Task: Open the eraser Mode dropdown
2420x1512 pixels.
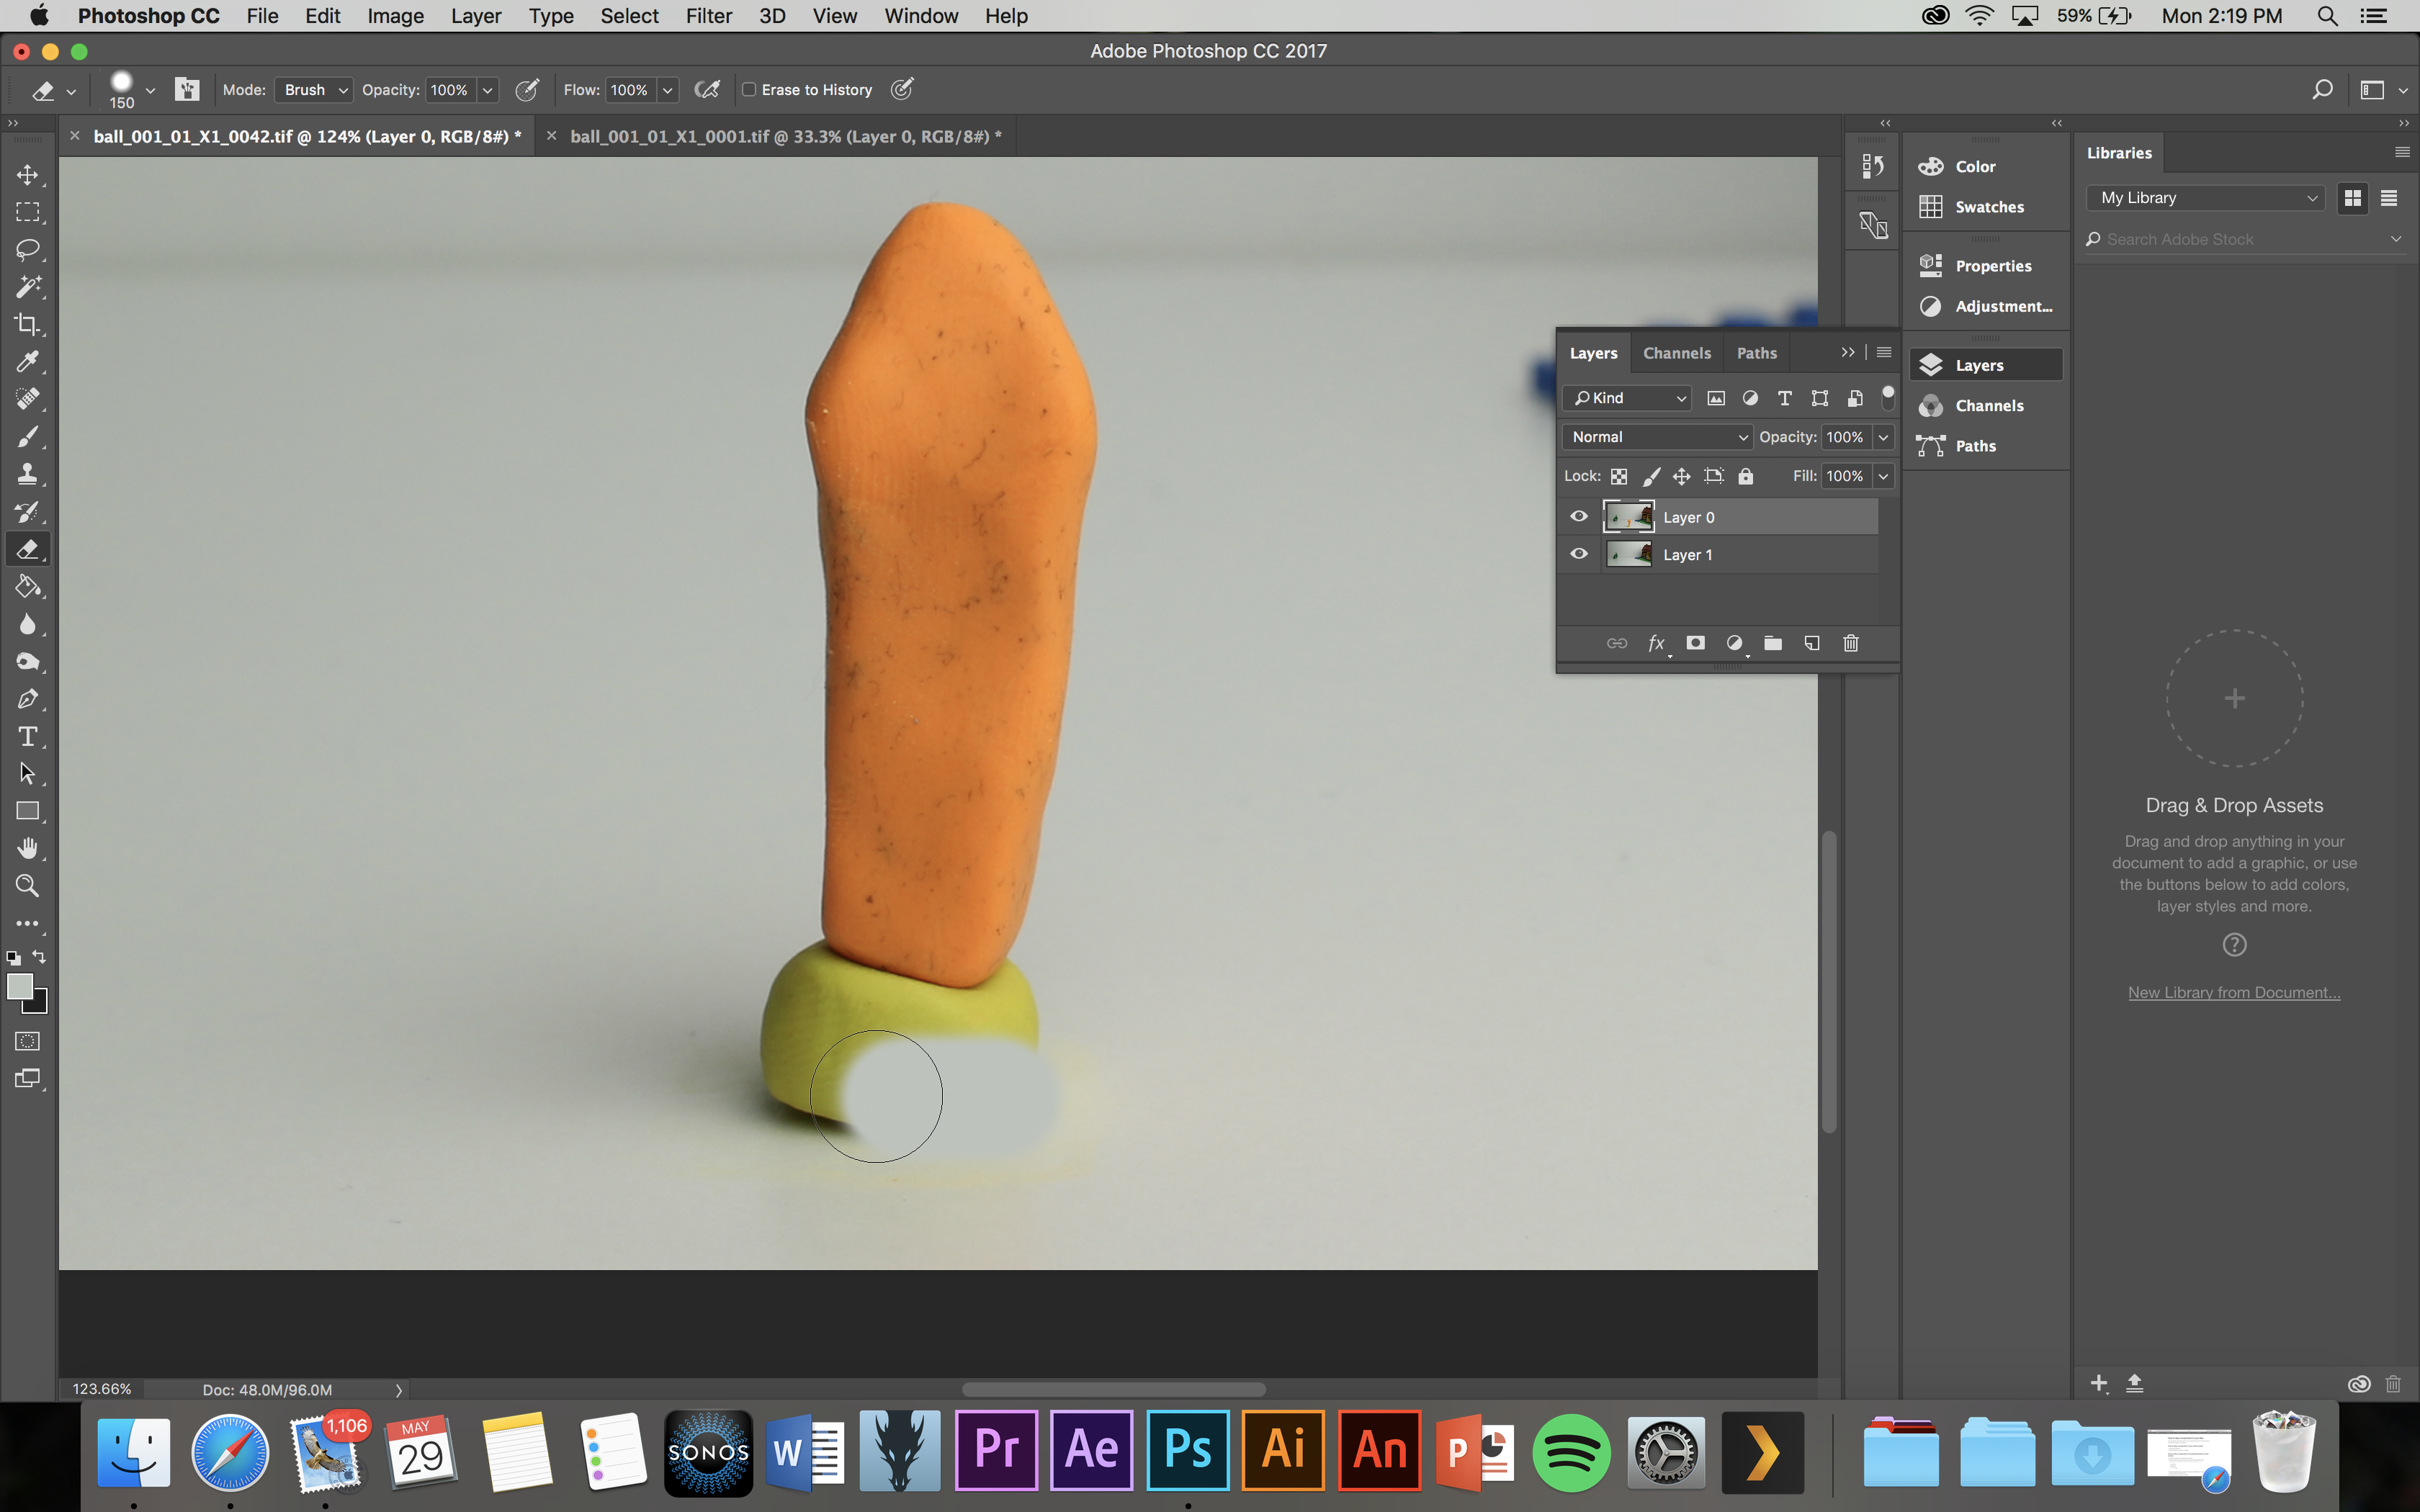Action: point(313,90)
